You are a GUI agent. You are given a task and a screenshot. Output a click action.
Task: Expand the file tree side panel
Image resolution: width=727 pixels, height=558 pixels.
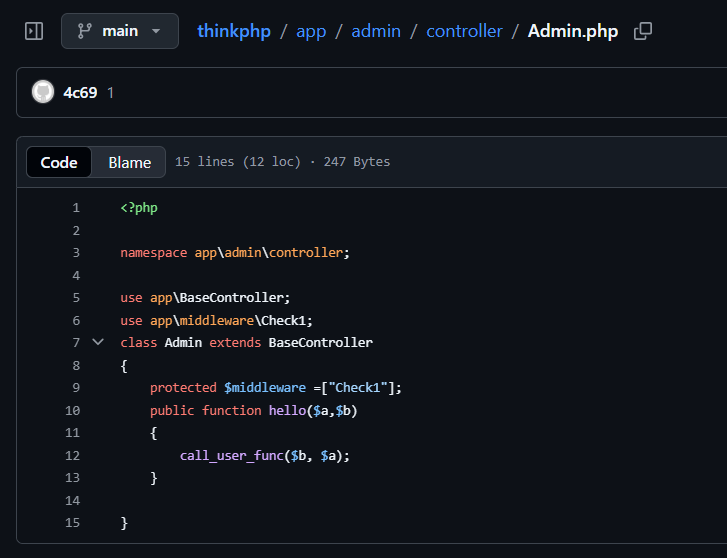coord(34,31)
